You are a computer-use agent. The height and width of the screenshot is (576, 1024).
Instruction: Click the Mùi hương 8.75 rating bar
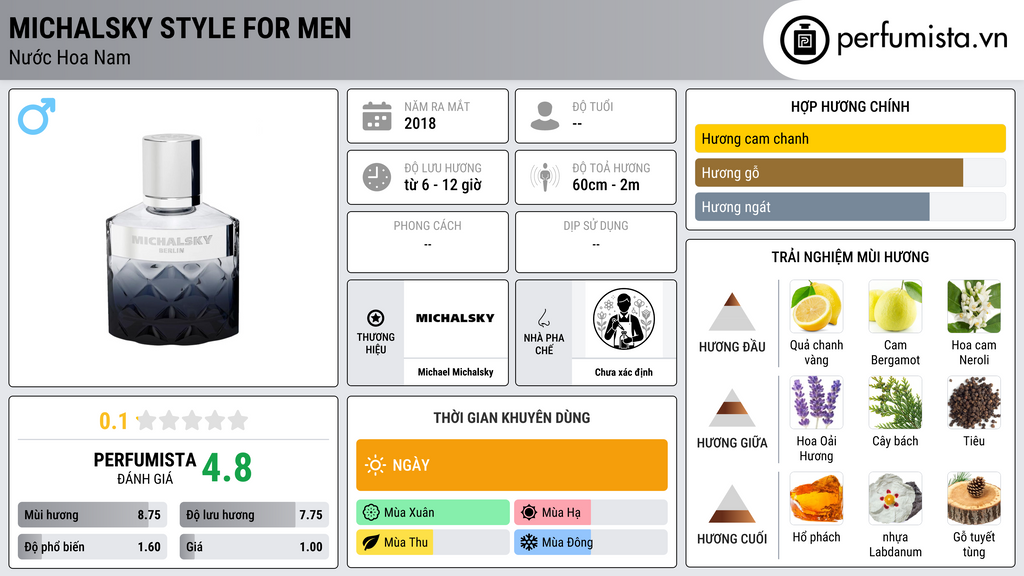point(92,515)
